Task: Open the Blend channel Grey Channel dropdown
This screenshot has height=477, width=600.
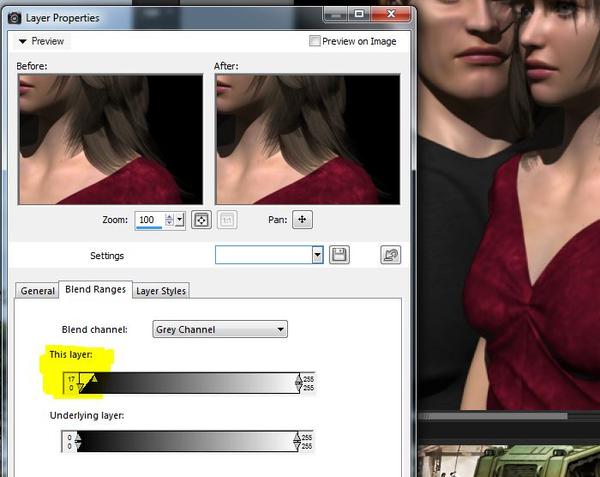Action: (x=220, y=329)
